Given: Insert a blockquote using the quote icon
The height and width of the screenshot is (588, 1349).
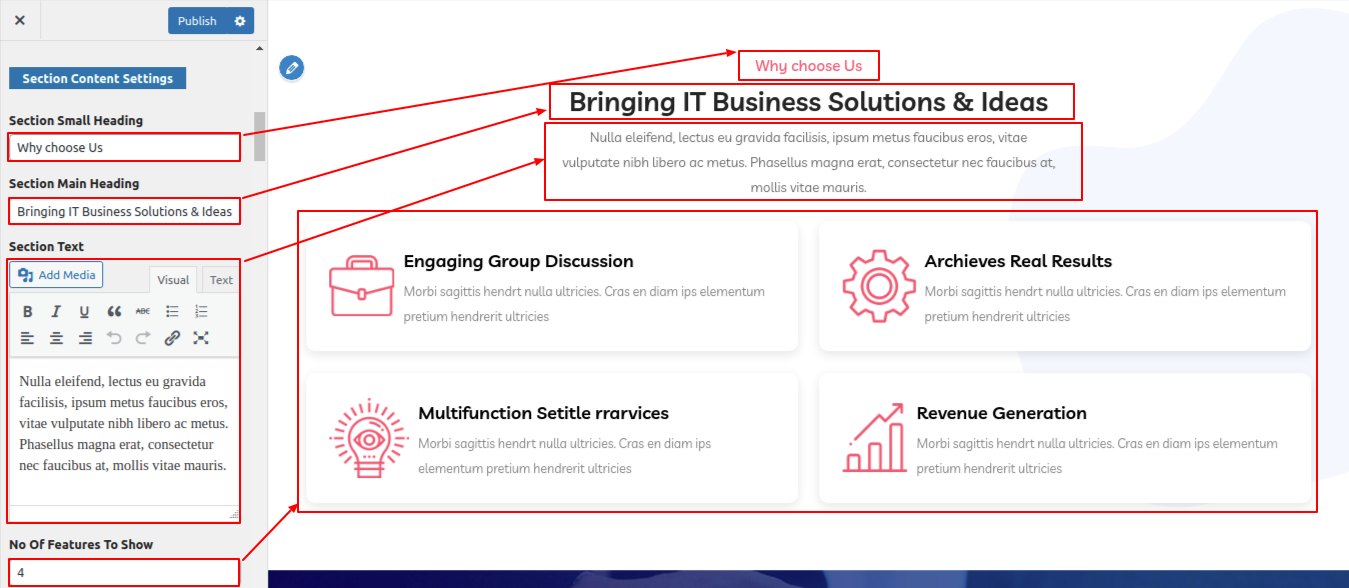Looking at the screenshot, I should pyautogui.click(x=114, y=311).
